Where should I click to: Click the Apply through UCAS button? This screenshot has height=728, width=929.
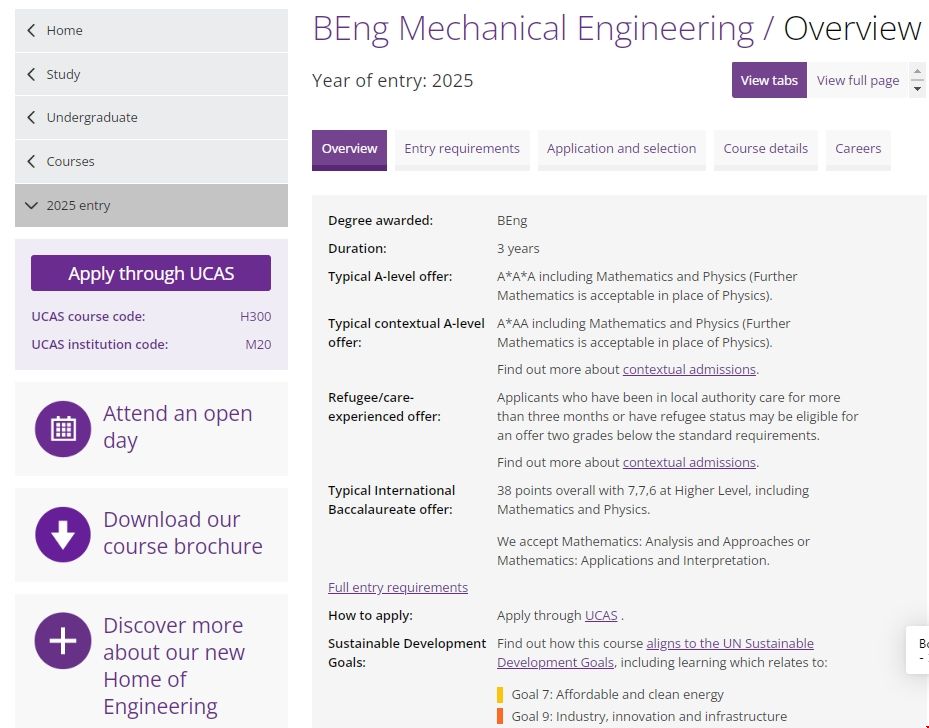coord(151,273)
